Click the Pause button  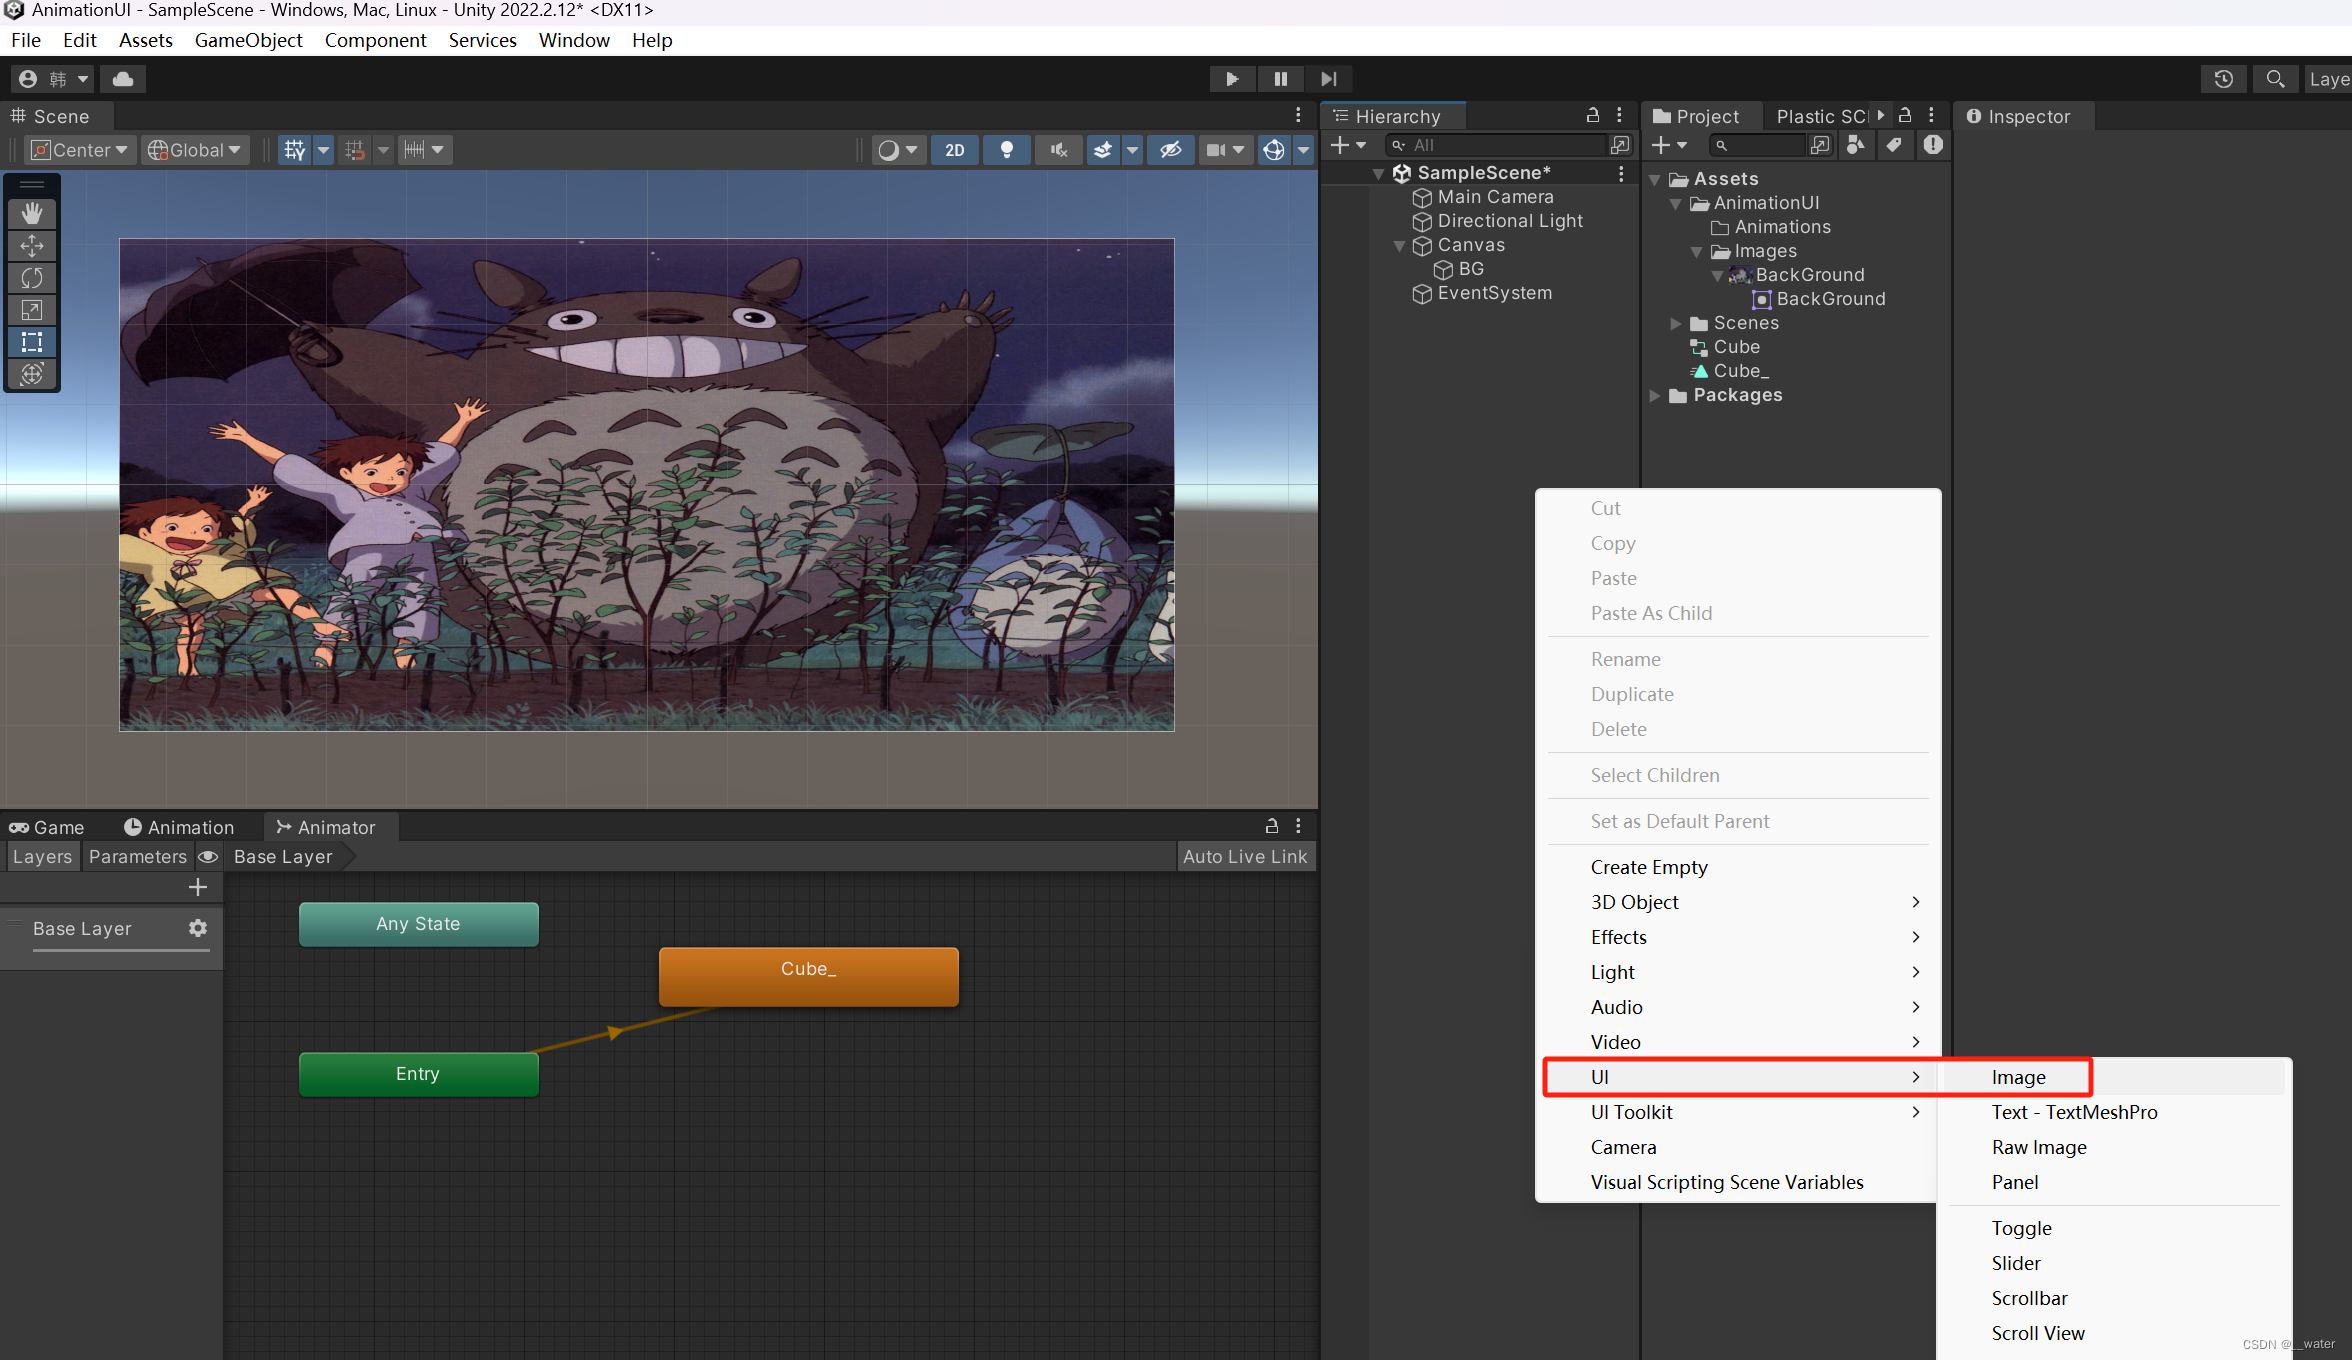(1280, 79)
